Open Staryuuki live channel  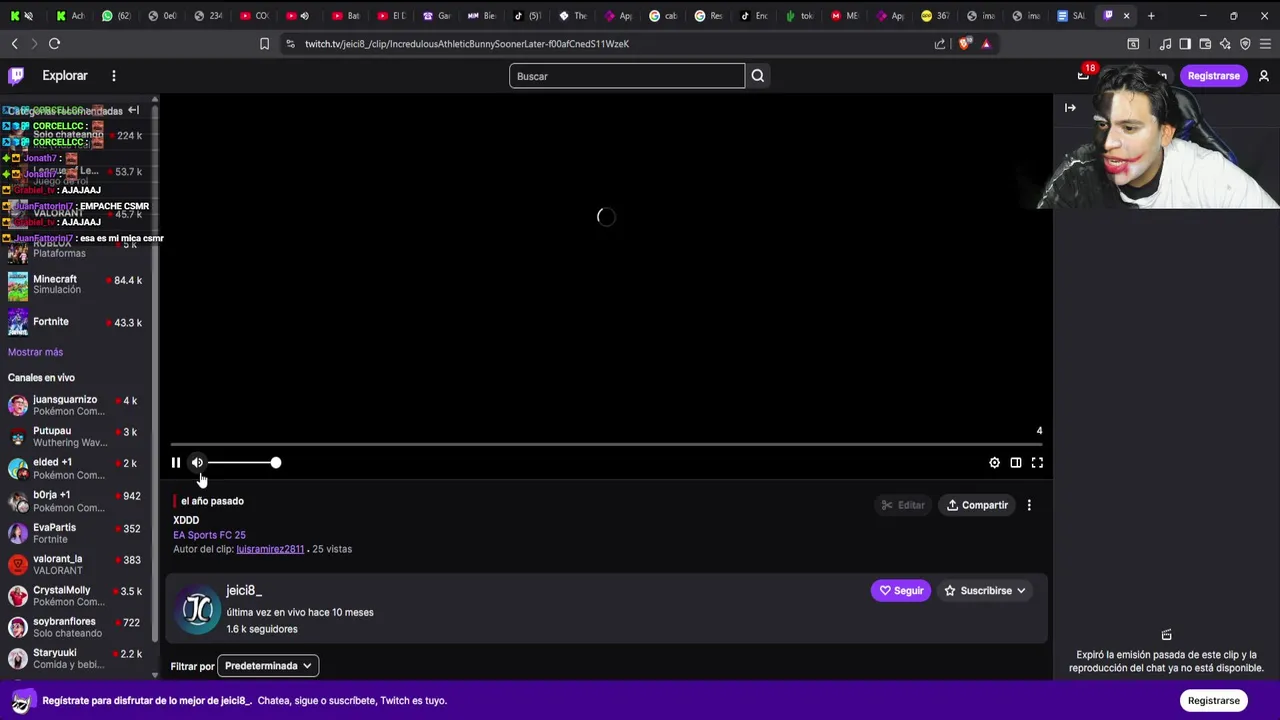coord(76,659)
